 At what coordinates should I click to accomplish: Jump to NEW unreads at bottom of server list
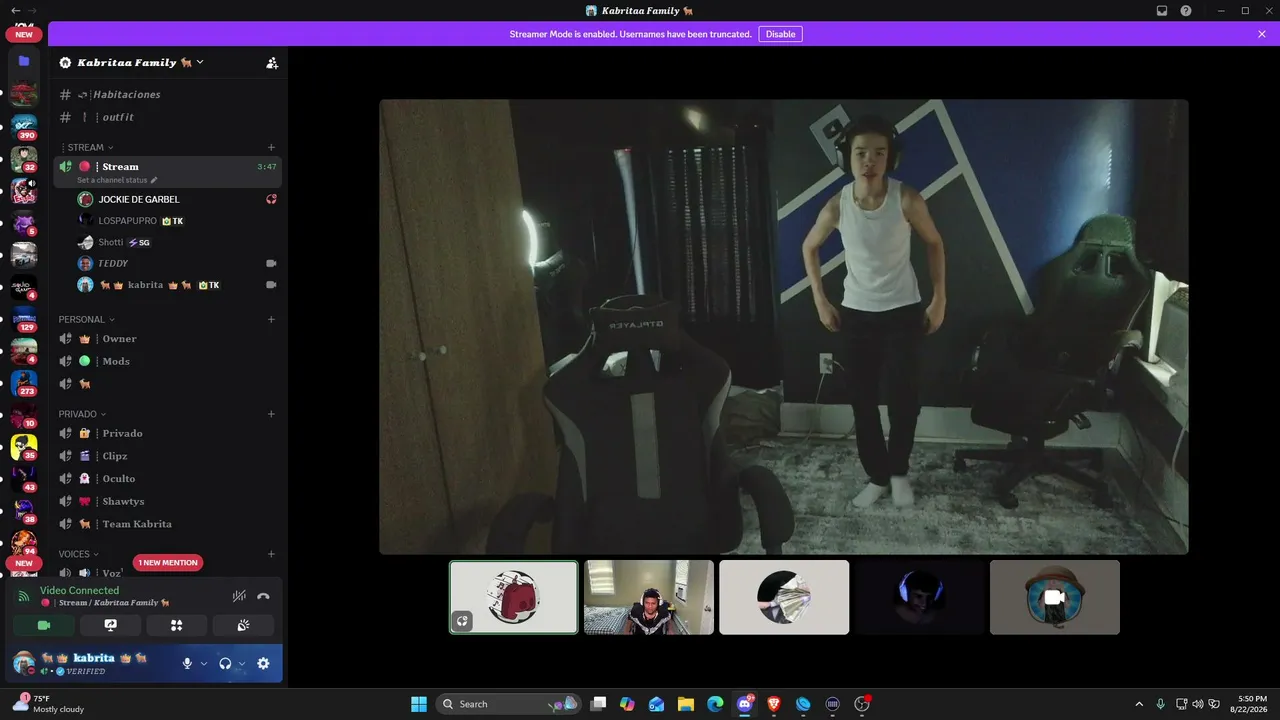pos(24,563)
